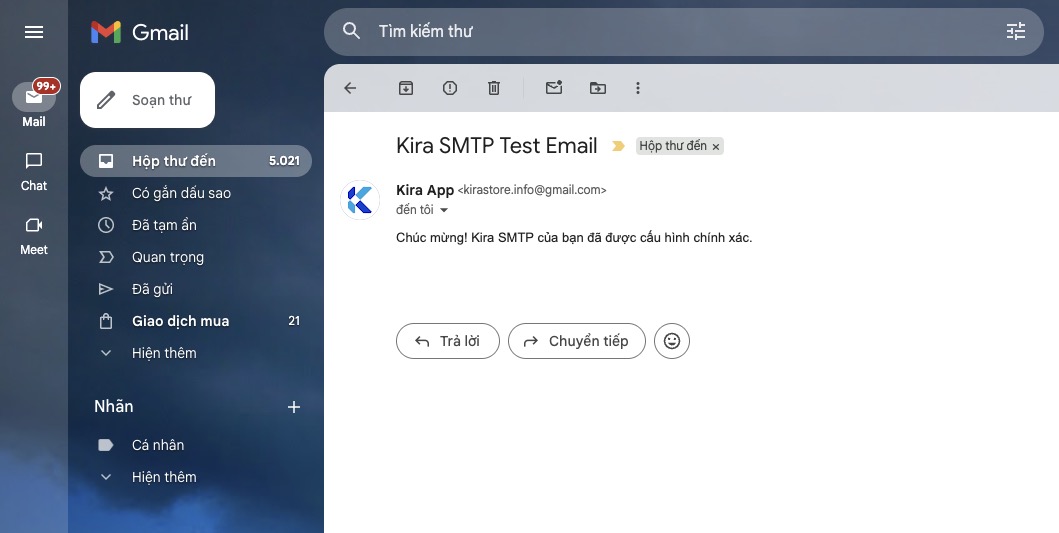1059x533 pixels.
Task: Open search filter options in search bar
Action: point(1016,31)
